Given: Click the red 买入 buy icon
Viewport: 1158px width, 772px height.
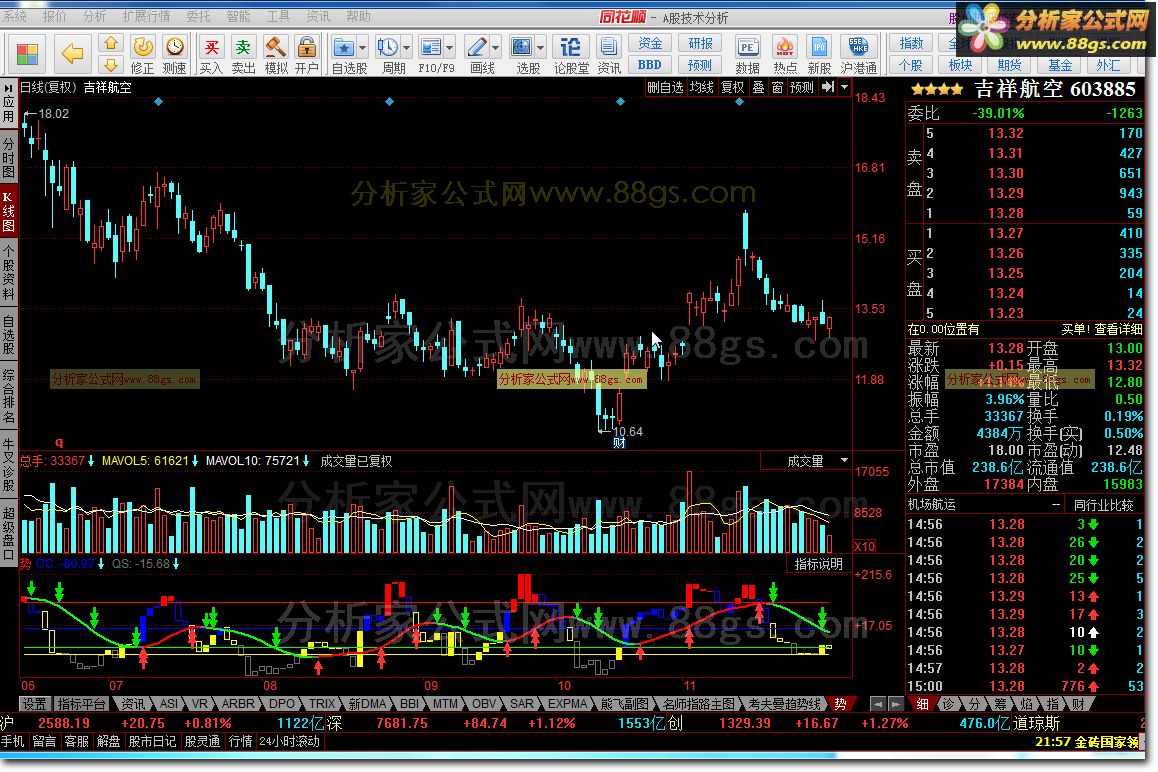Looking at the screenshot, I should 211,47.
